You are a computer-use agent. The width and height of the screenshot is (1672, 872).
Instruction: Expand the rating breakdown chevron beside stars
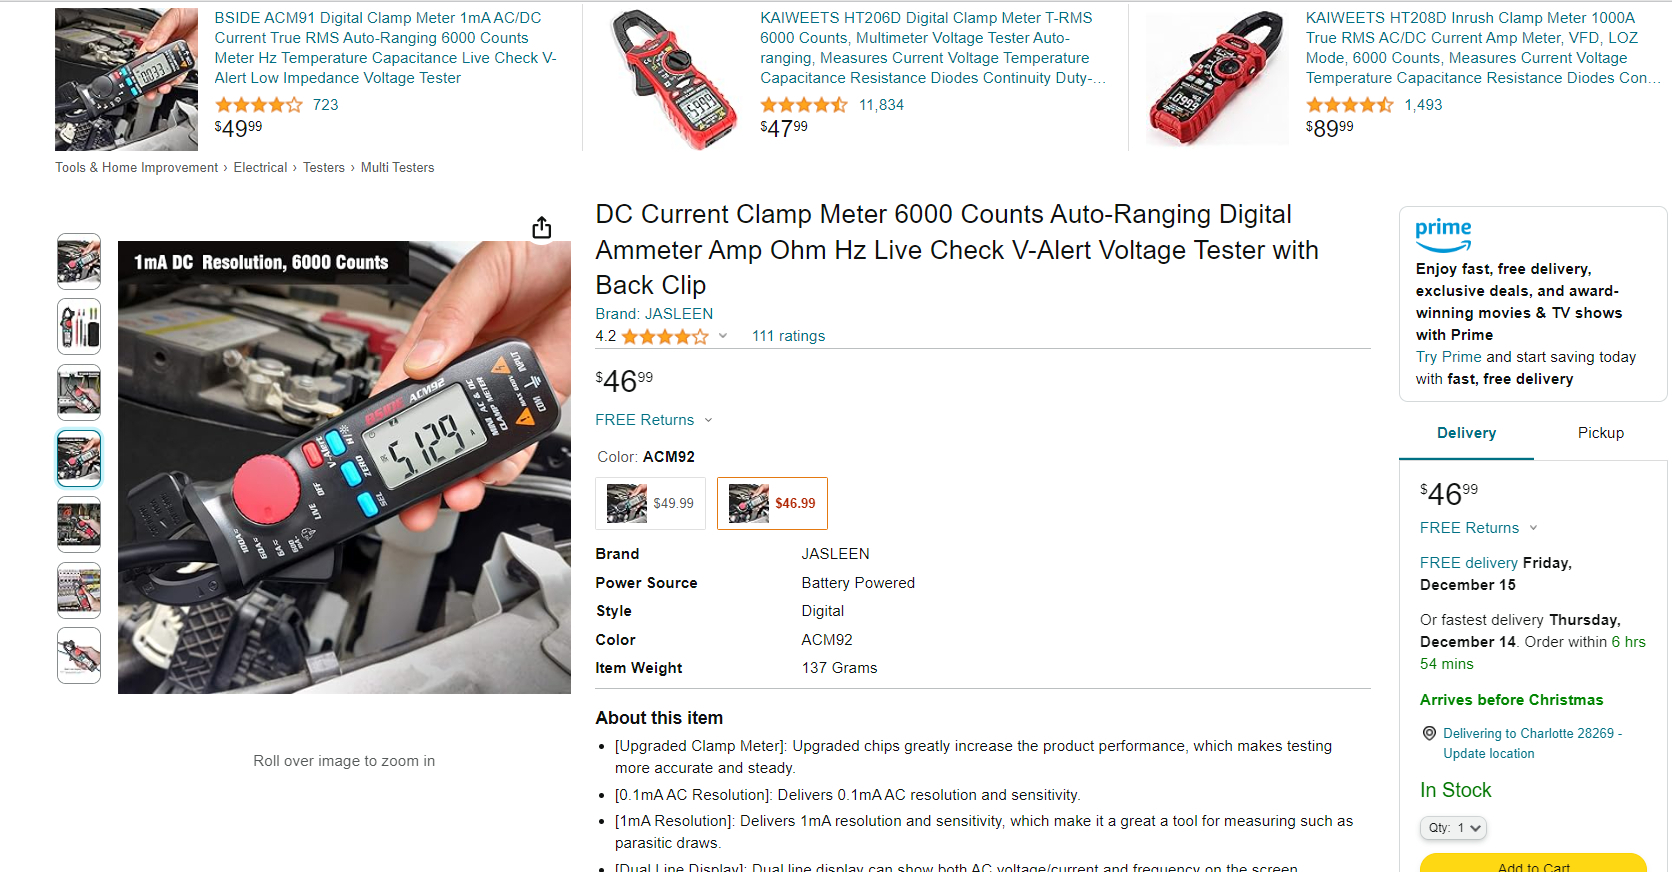point(723,336)
